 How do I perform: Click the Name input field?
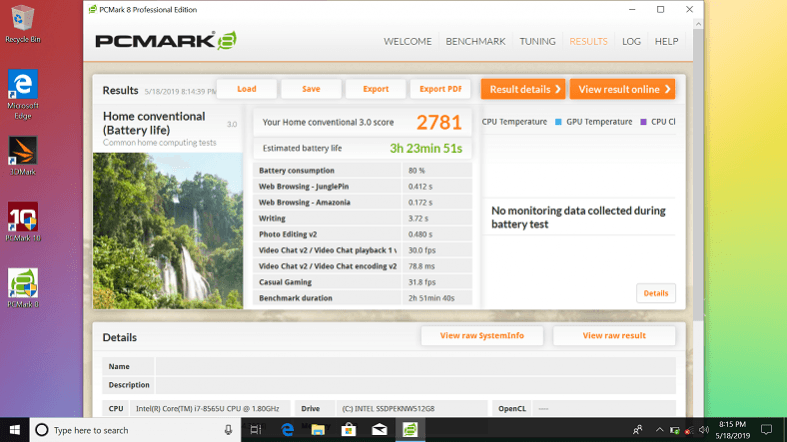416,367
